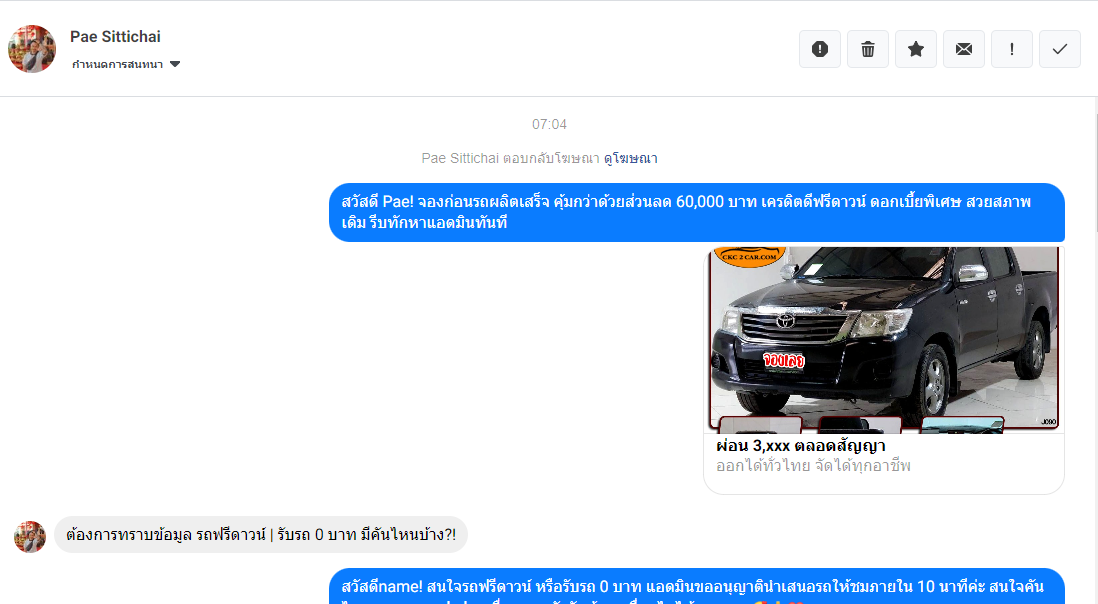The width and height of the screenshot is (1098, 604).
Task: Click customer's message asking about รถฟรีดาวน์
Action: [260, 535]
